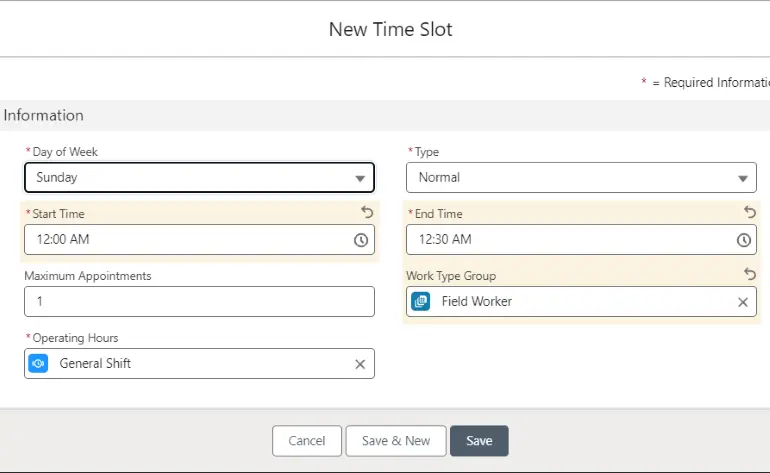Remove General Shift from Operating Hours

click(360, 364)
